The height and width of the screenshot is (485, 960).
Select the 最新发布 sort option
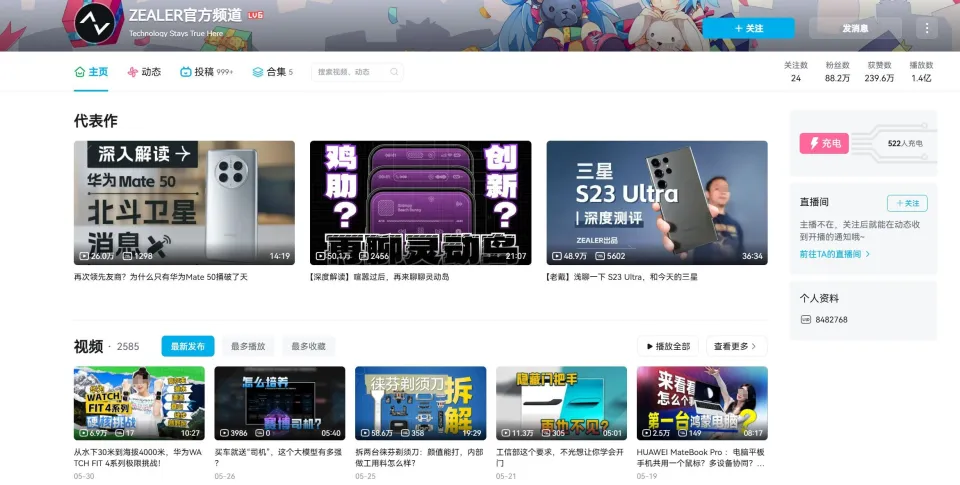(188, 346)
